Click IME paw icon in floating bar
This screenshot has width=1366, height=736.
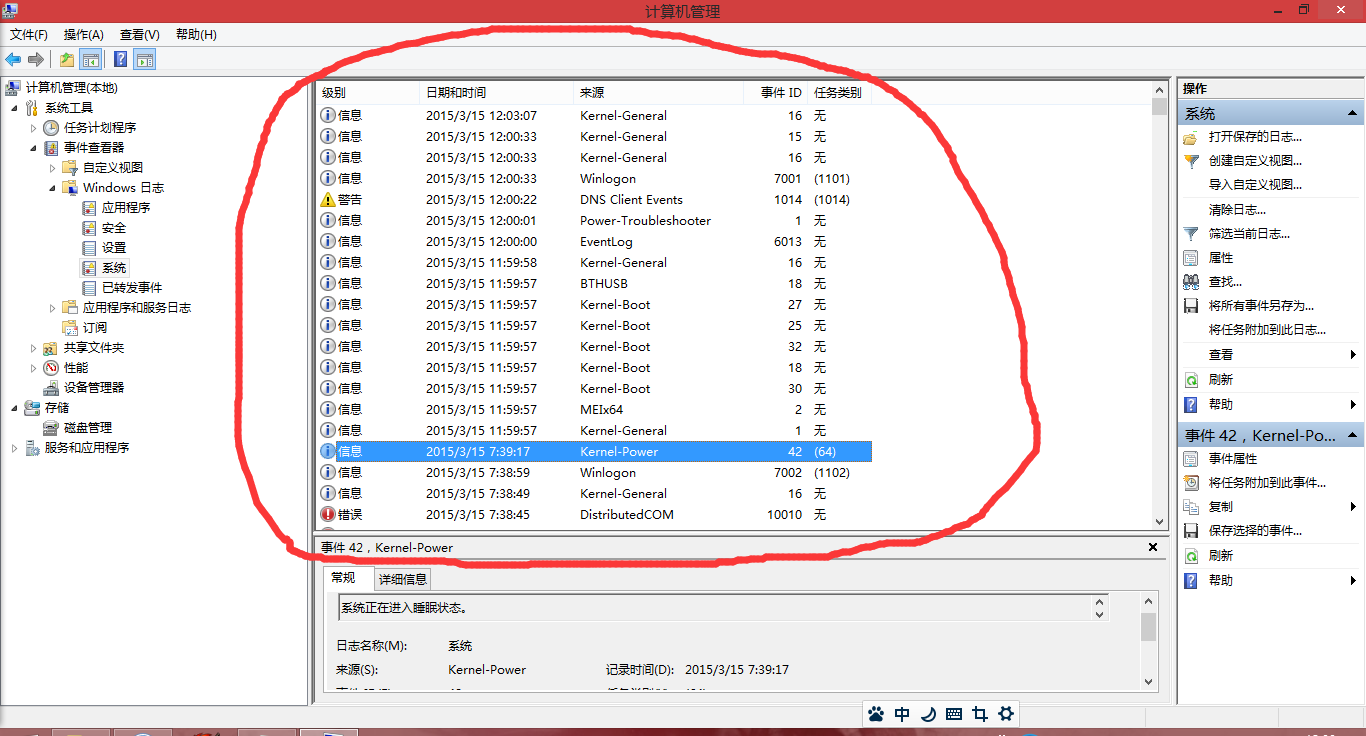tap(876, 714)
